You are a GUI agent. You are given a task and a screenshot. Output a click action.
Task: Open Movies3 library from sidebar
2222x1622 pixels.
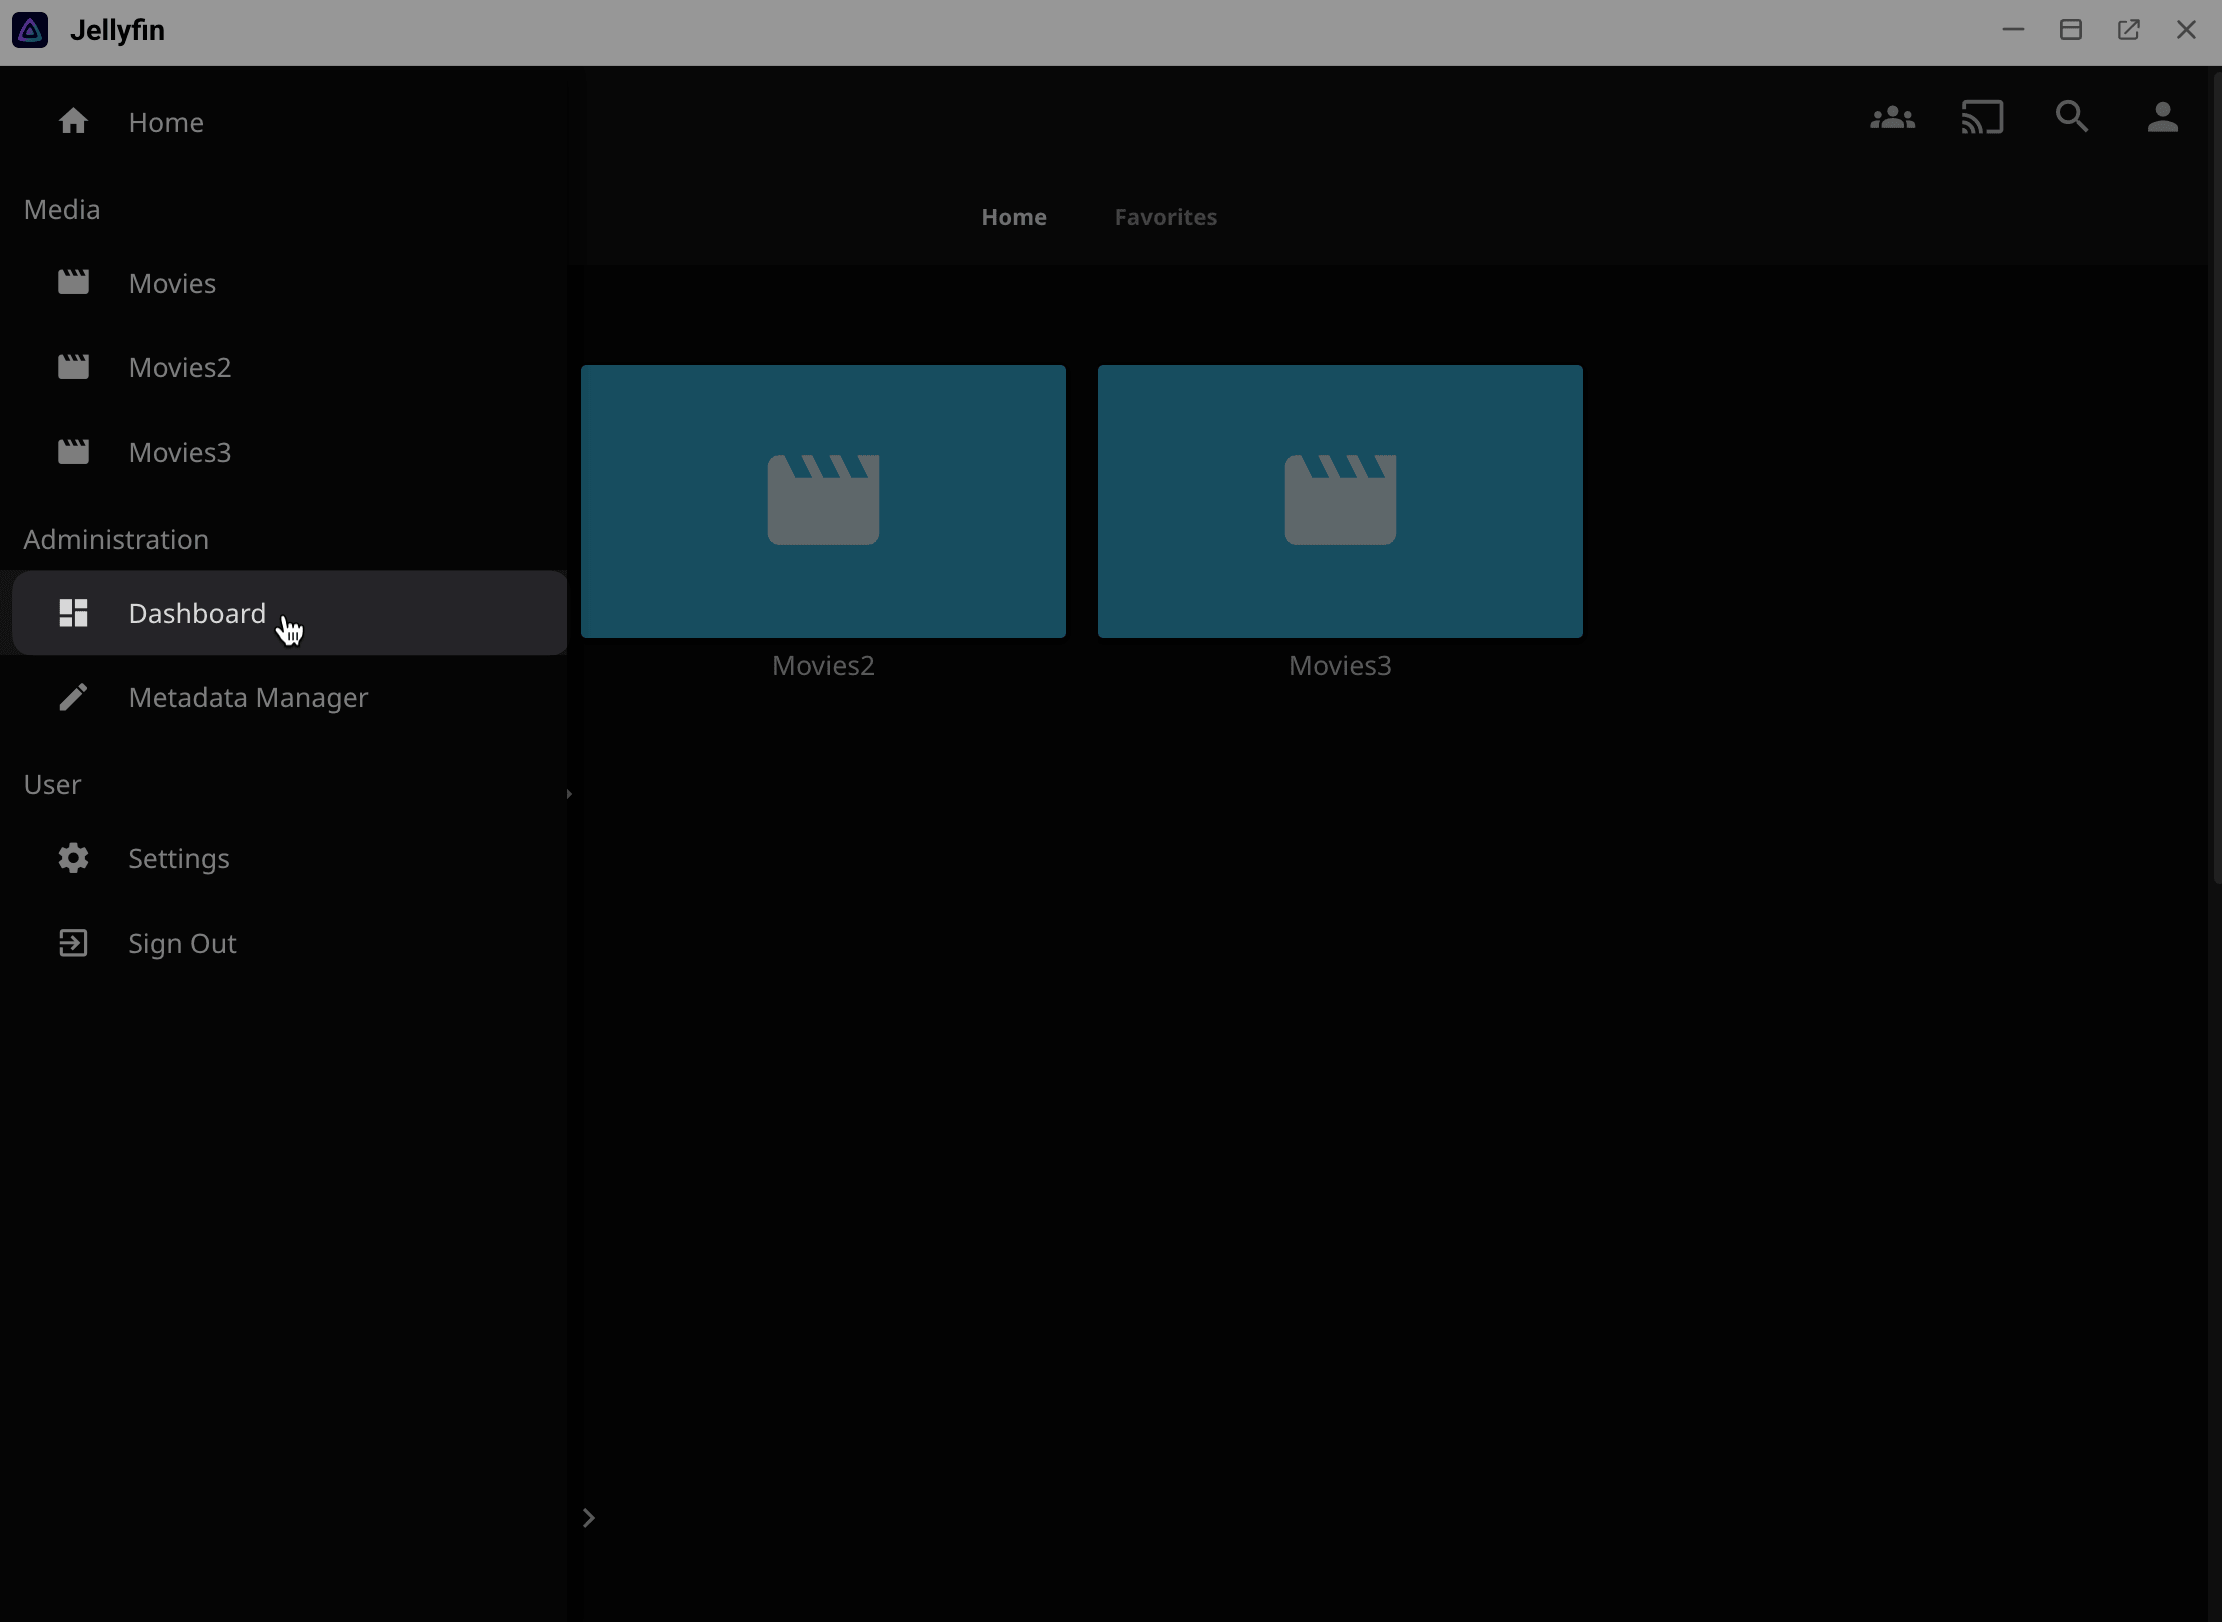pyautogui.click(x=180, y=452)
